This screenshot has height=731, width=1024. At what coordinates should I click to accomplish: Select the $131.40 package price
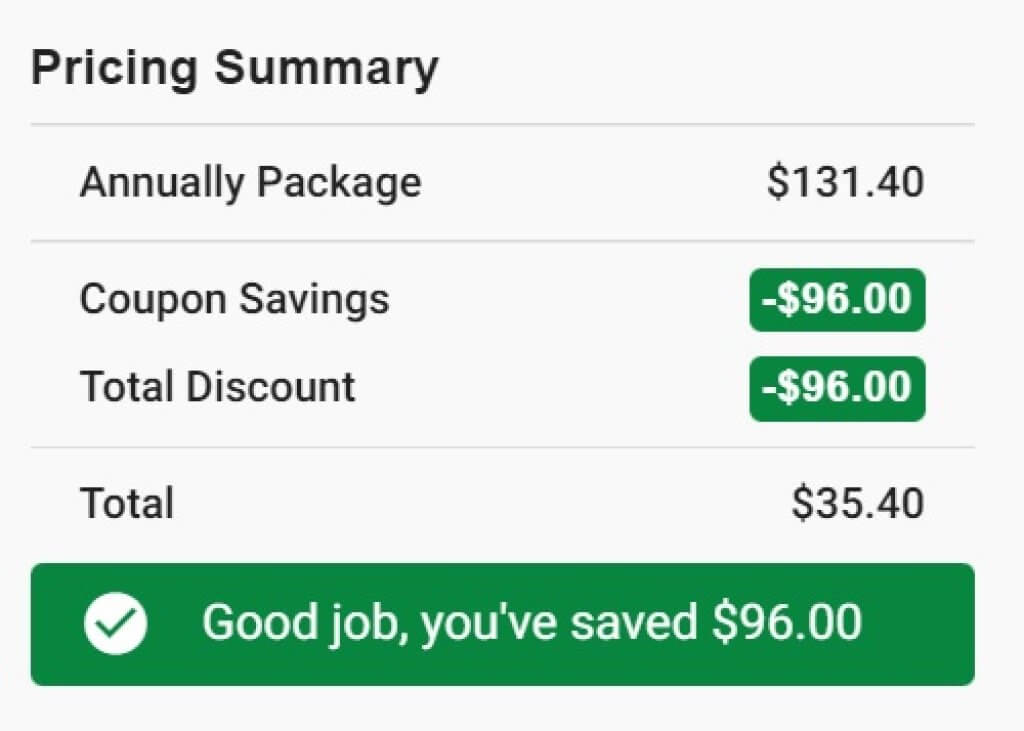pyautogui.click(x=846, y=182)
